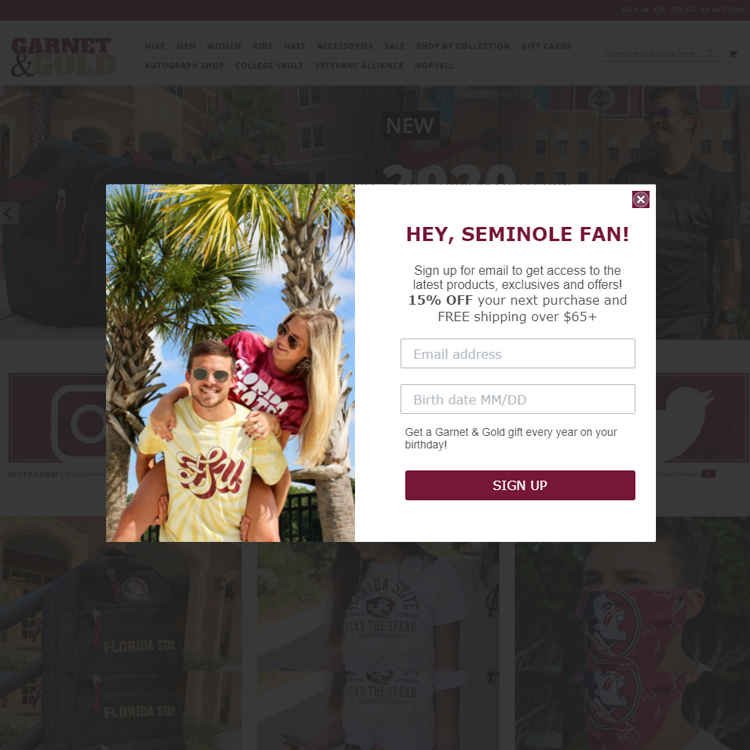Open the NIKE menu item
Image resolution: width=750 pixels, height=750 pixels.
point(155,46)
